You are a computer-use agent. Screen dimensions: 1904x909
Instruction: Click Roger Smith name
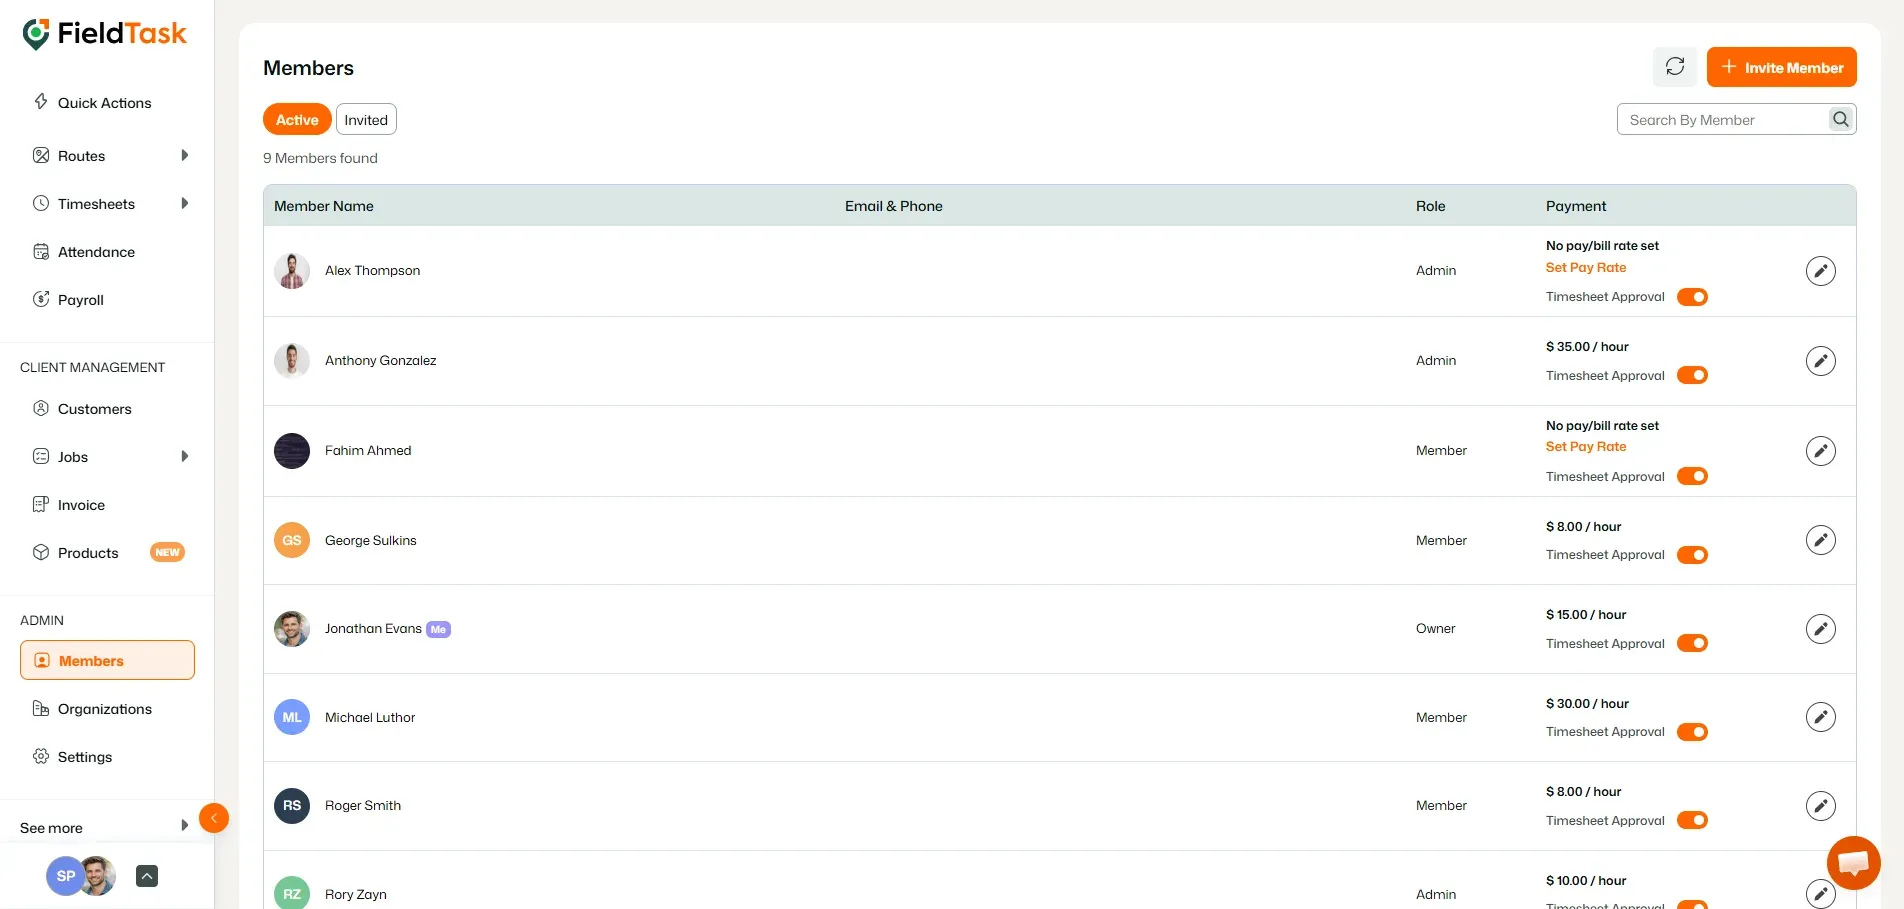pyautogui.click(x=363, y=806)
